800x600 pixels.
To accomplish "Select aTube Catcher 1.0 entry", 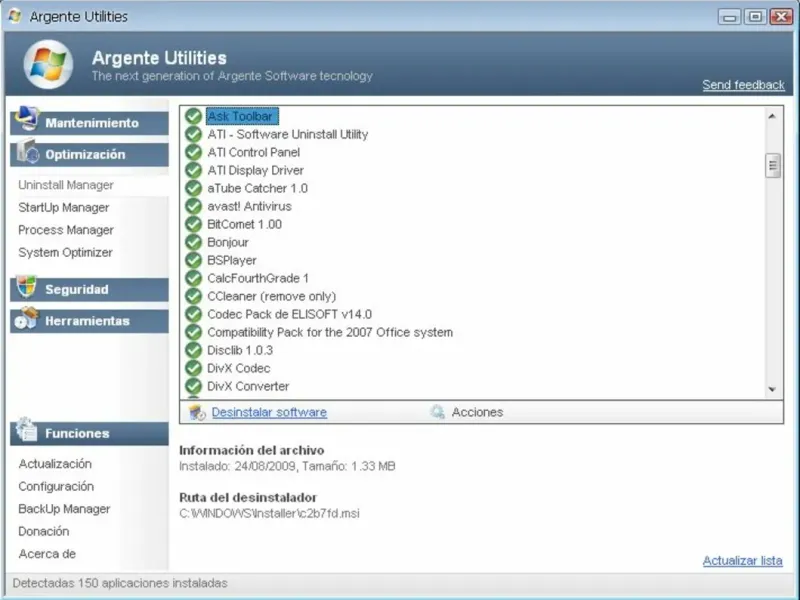I will tap(258, 188).
